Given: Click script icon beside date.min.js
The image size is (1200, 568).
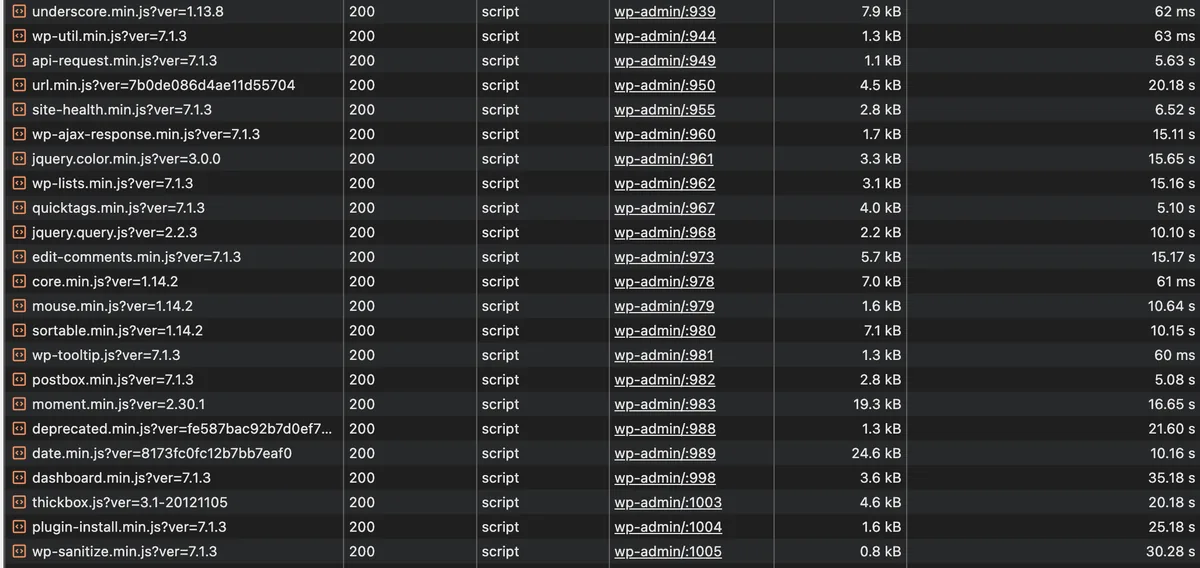Looking at the screenshot, I should point(18,454).
